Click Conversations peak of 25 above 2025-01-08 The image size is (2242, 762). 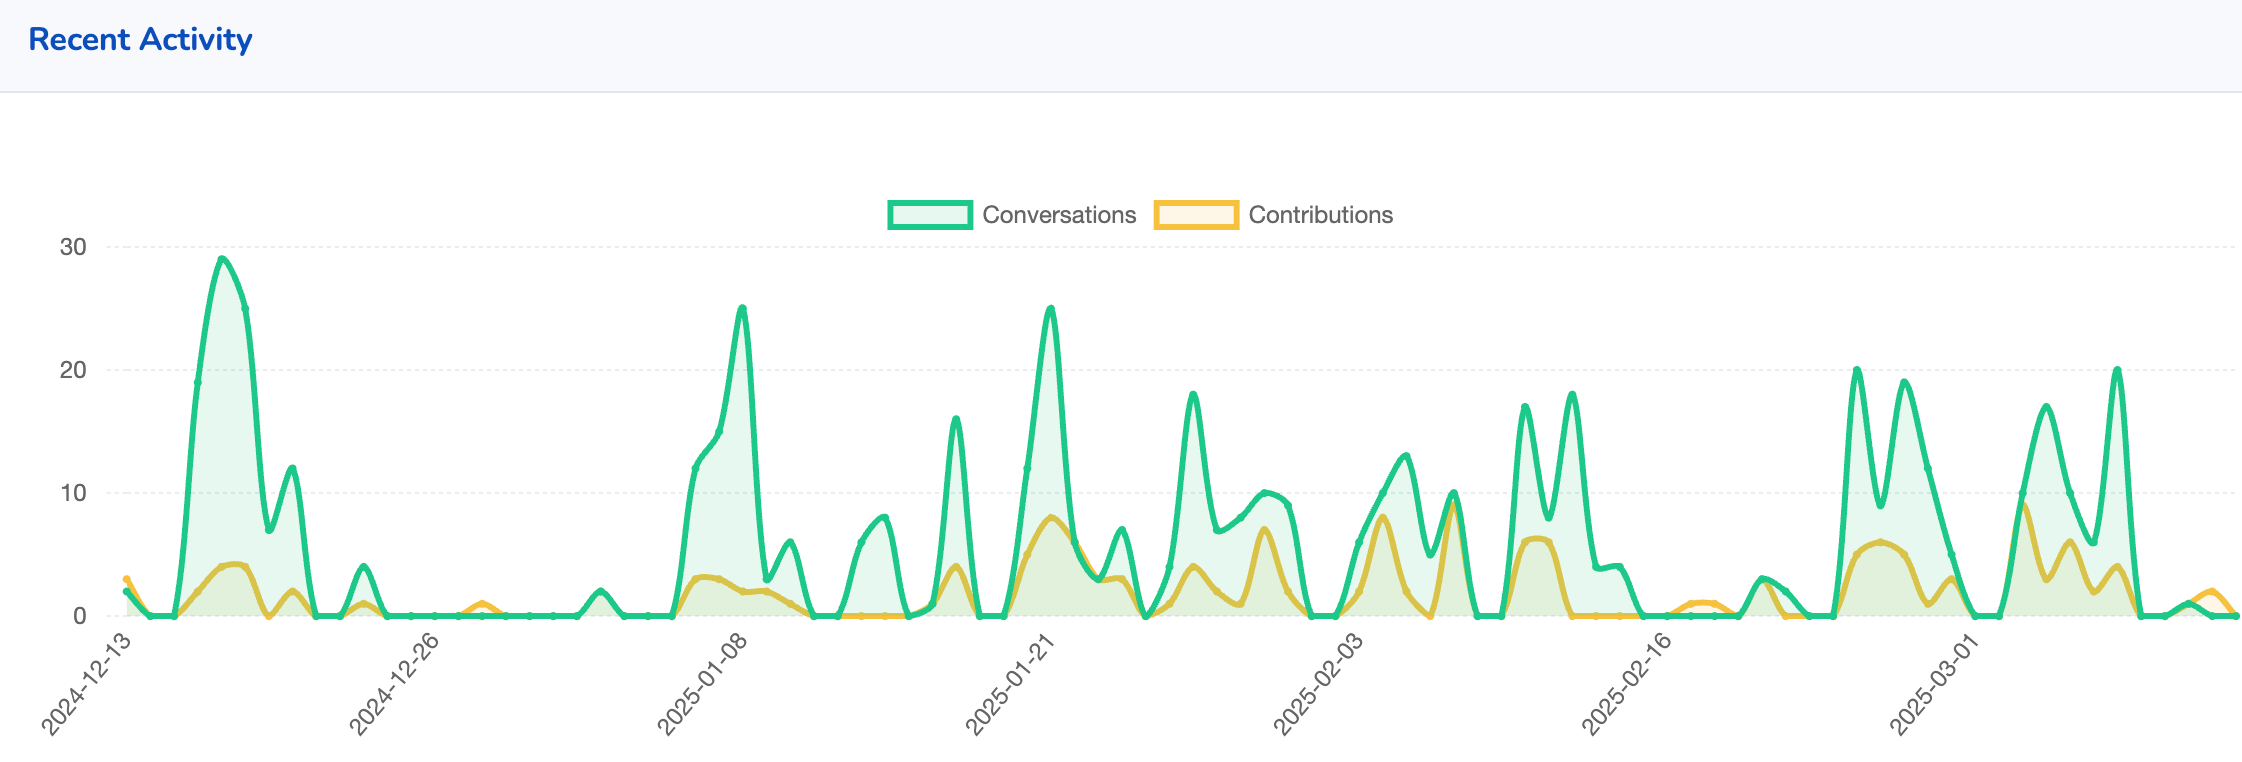pos(742,308)
